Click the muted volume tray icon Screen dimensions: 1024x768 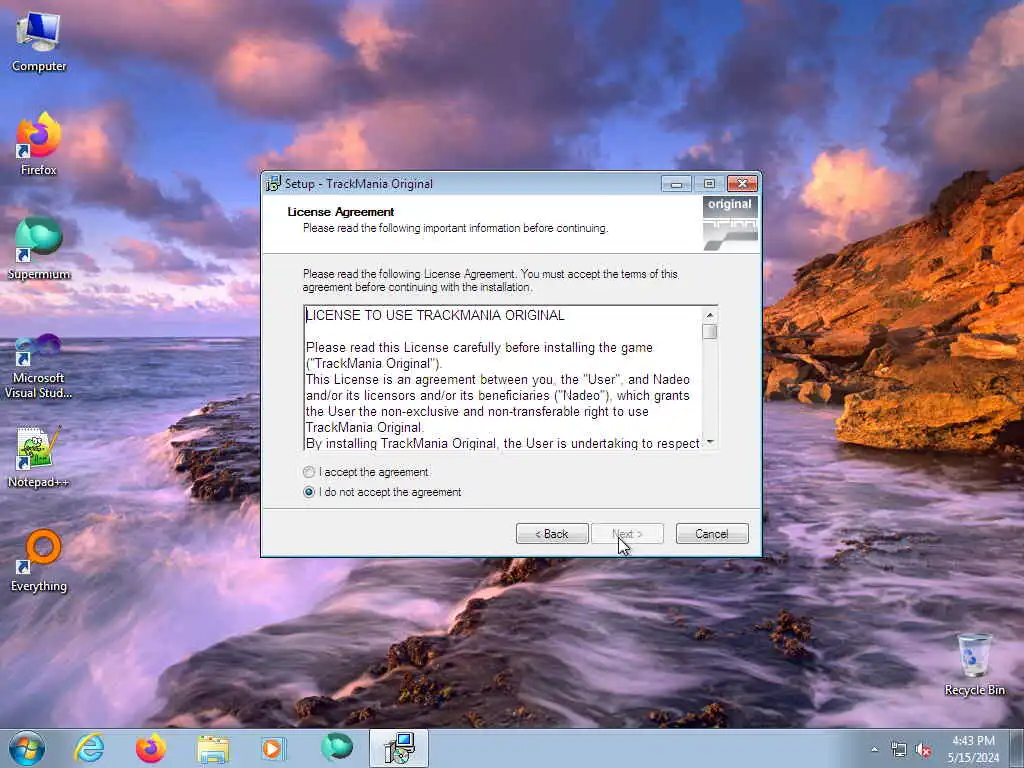923,750
